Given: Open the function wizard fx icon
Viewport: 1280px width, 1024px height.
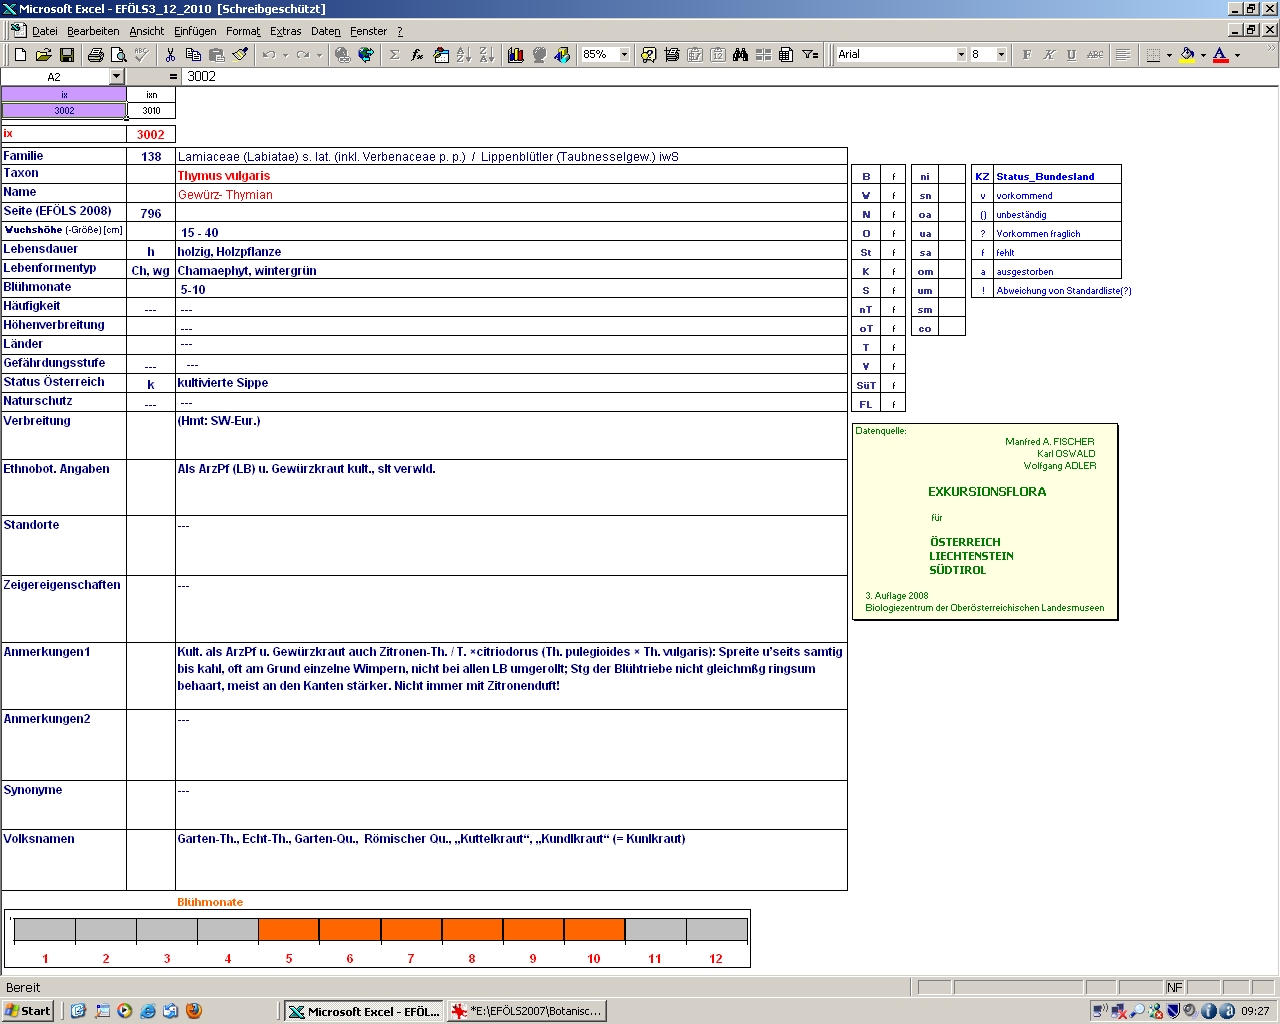Looking at the screenshot, I should [418, 55].
